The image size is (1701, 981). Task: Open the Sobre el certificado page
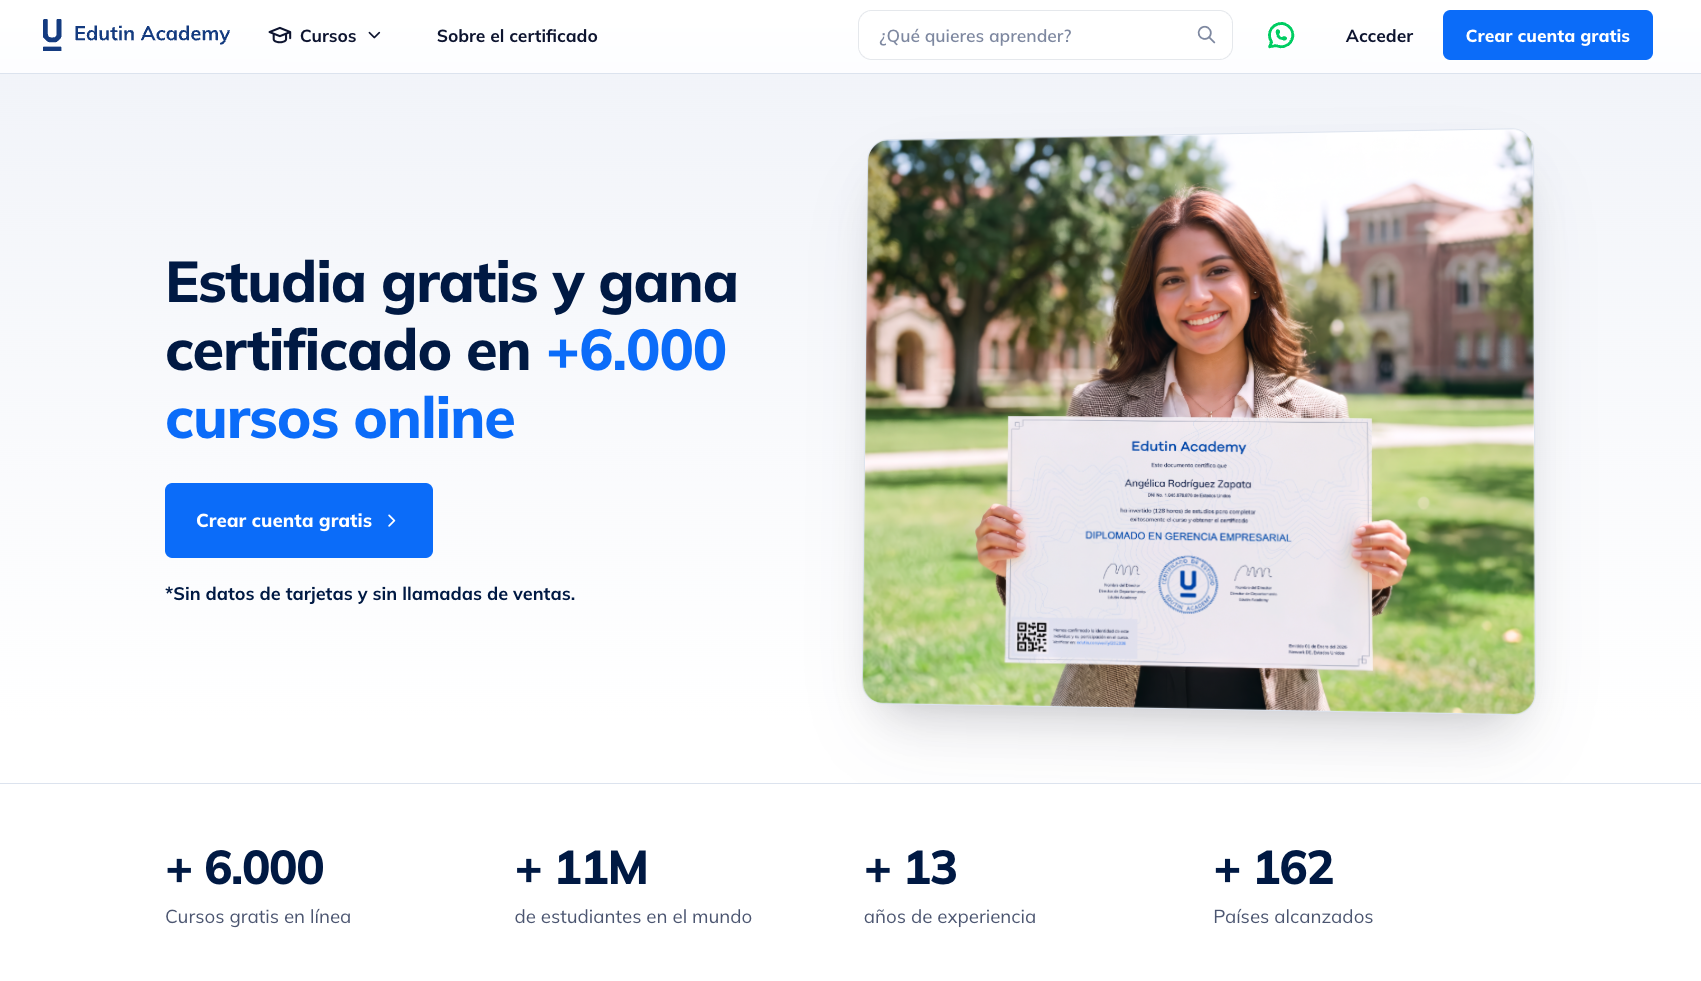tap(517, 36)
